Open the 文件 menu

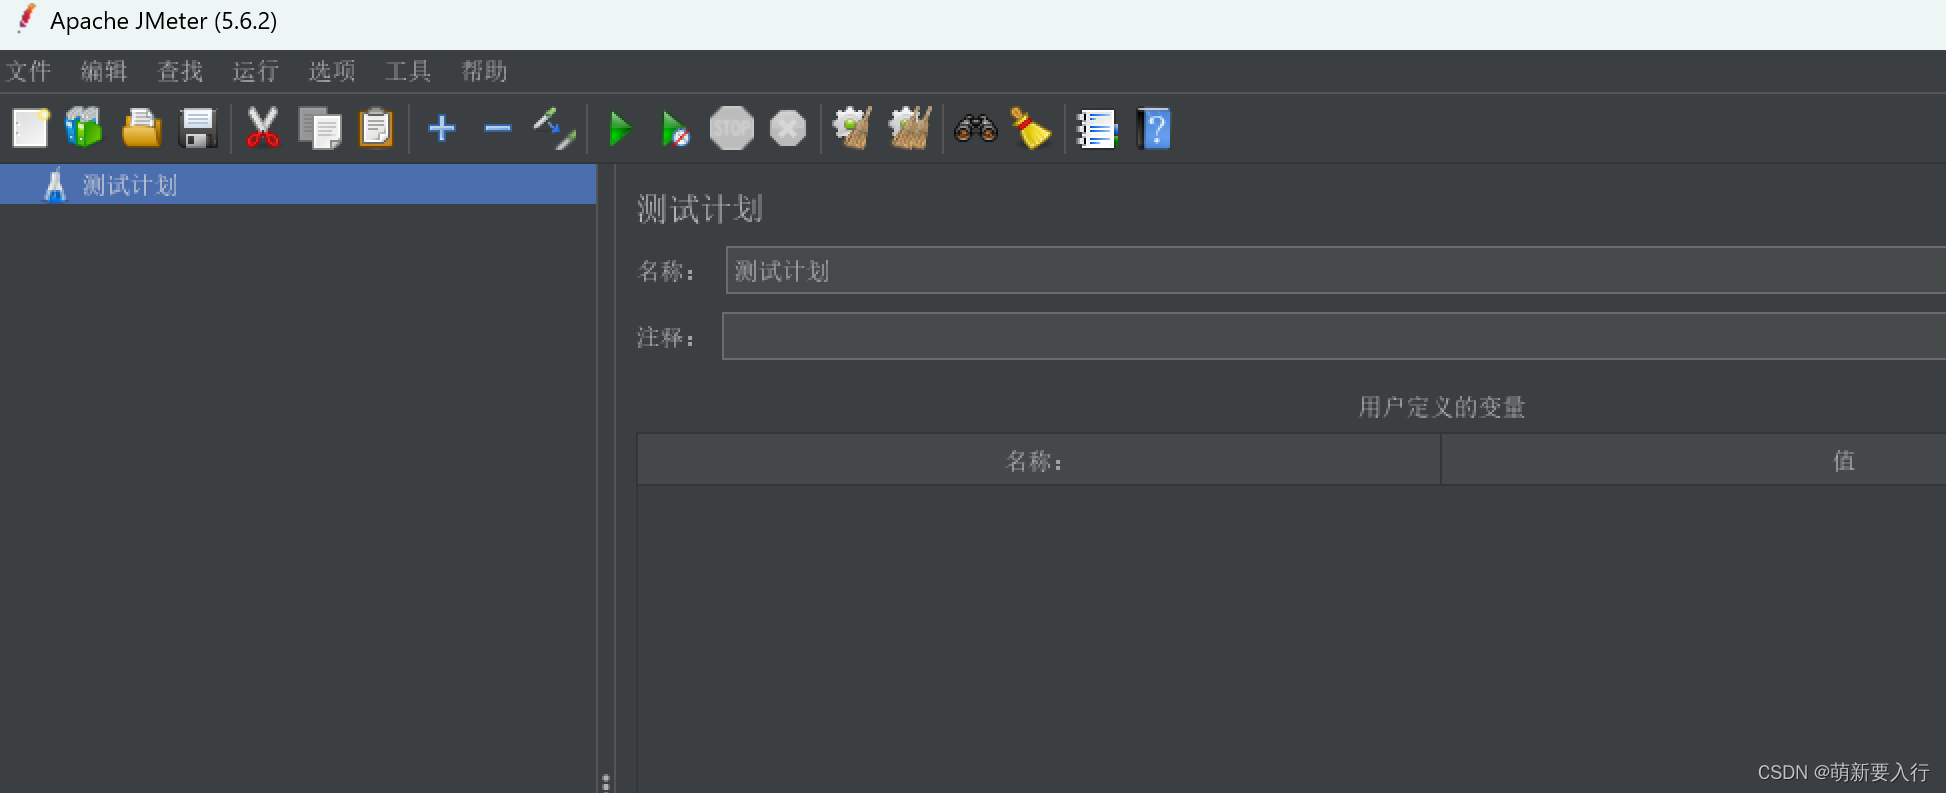(28, 71)
